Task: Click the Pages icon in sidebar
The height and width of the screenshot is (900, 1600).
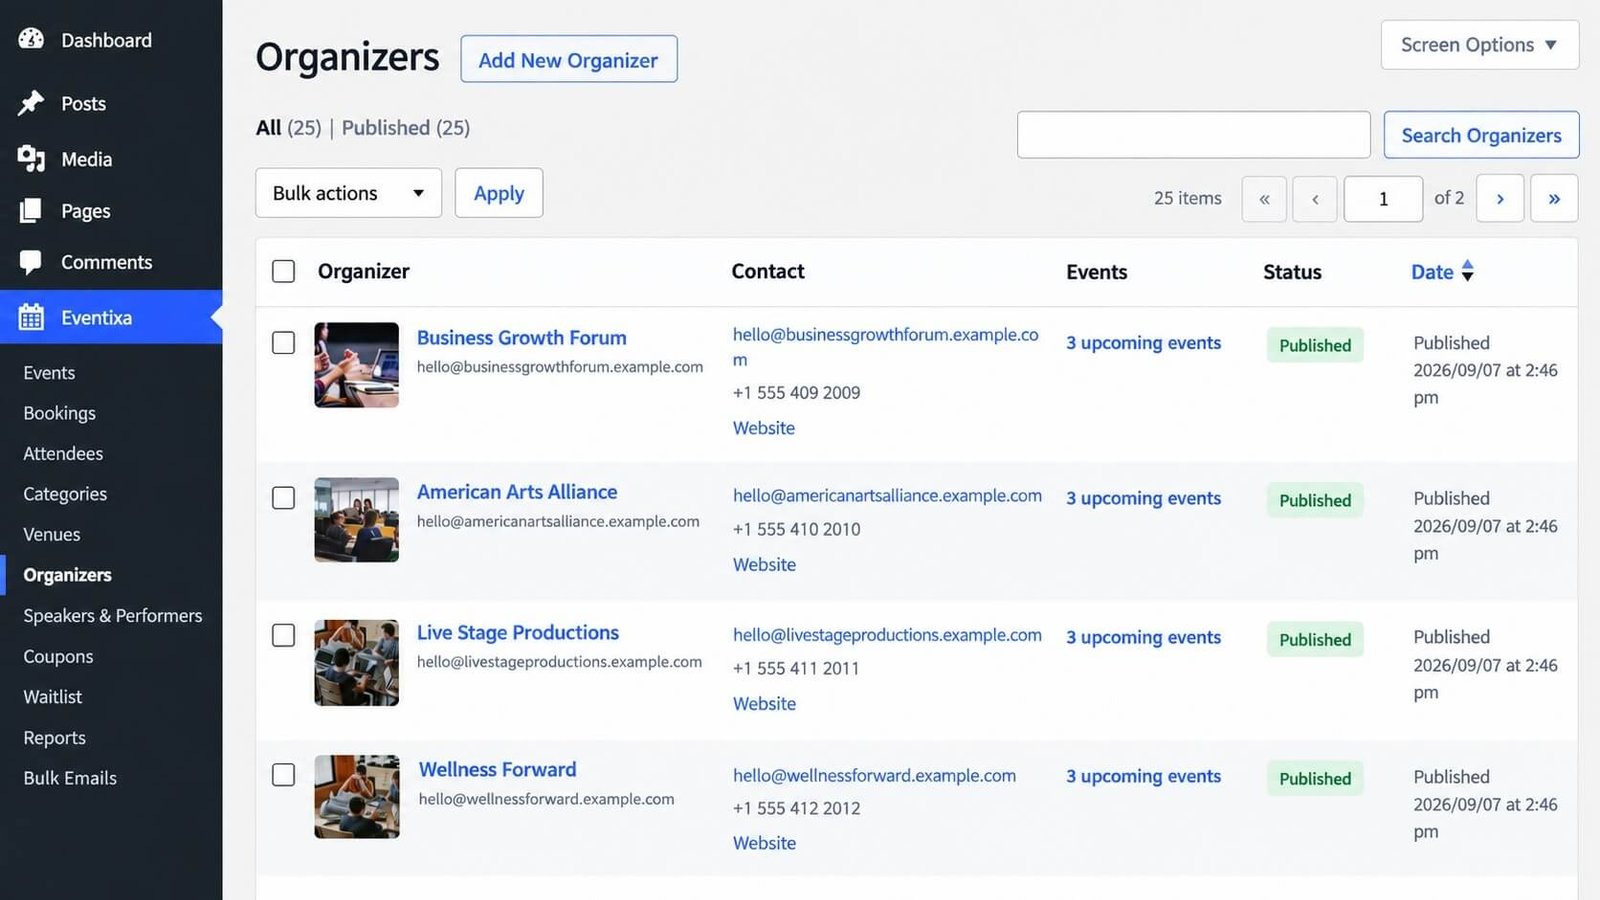Action: point(31,210)
